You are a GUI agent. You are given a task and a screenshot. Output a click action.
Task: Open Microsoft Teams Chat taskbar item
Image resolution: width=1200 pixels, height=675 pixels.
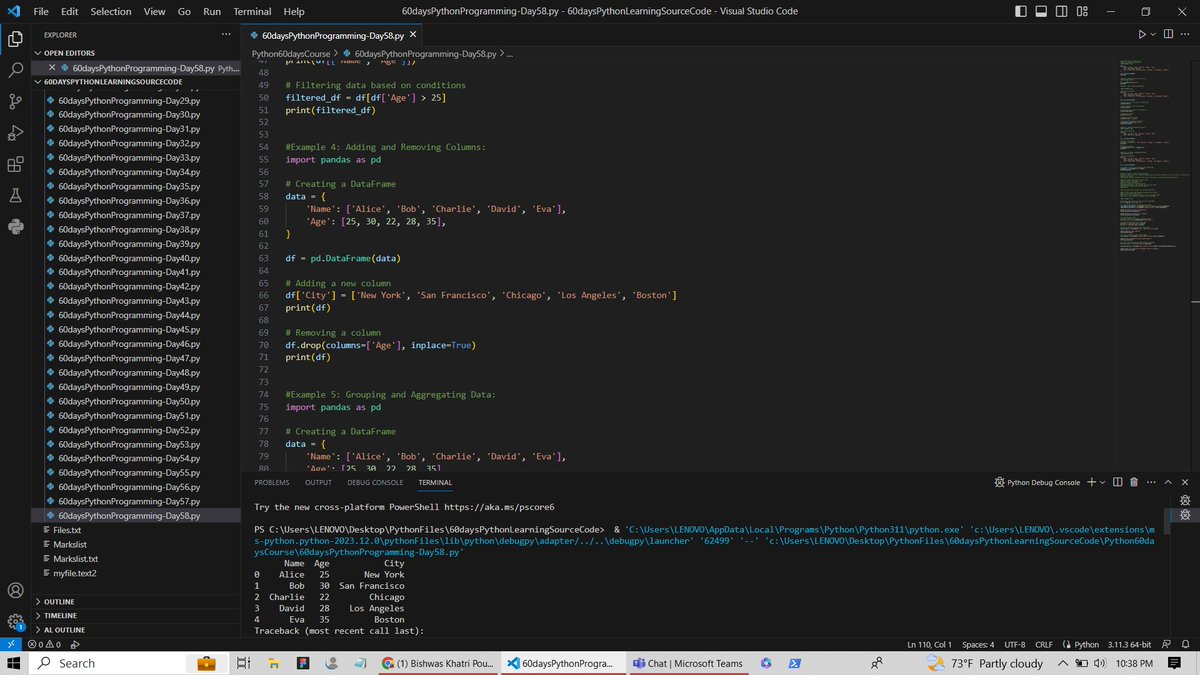[688, 663]
